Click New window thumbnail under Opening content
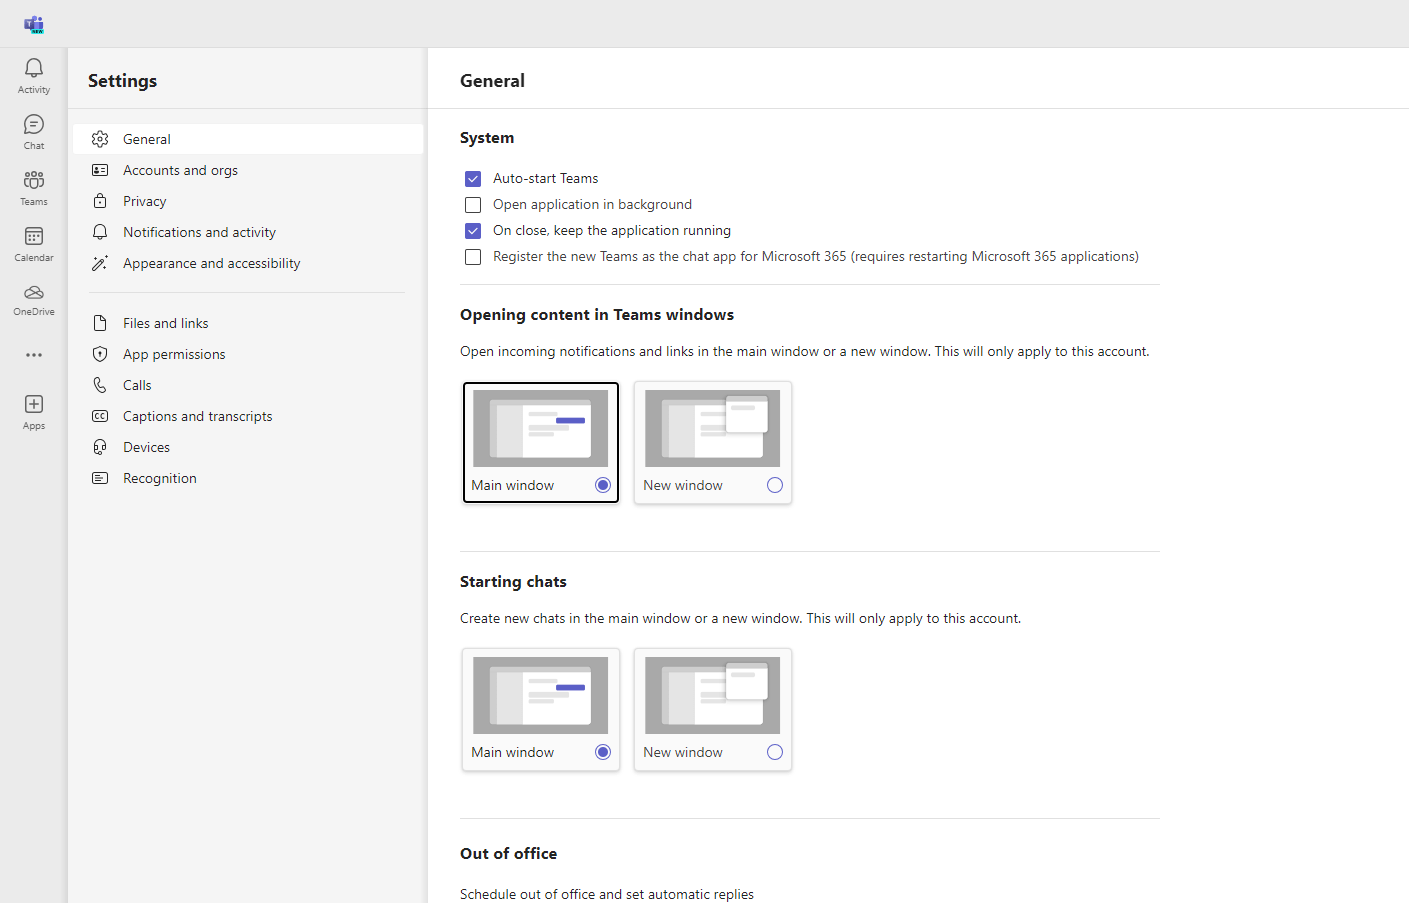This screenshot has height=903, width=1409. 713,428
